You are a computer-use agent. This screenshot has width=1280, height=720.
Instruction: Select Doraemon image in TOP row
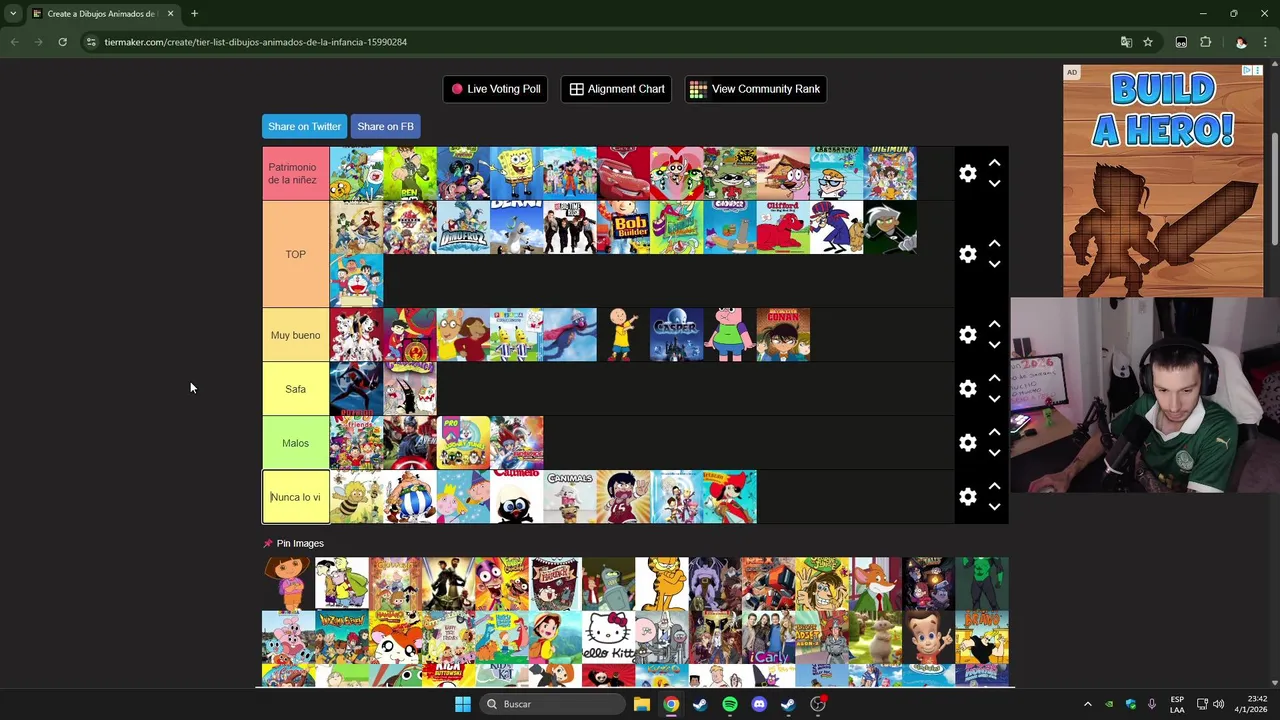pyautogui.click(x=356, y=281)
